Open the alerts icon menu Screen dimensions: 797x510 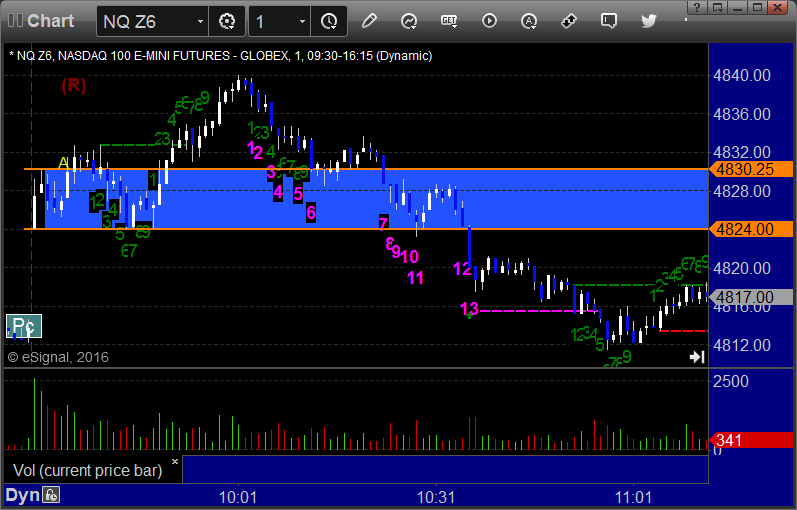529,21
